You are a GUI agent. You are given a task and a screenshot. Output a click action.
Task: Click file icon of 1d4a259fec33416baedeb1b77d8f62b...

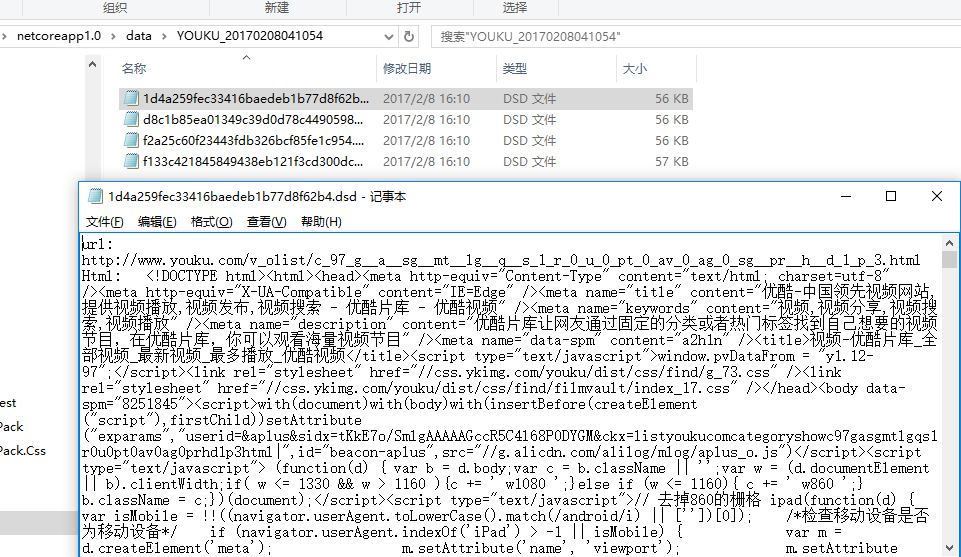131,98
